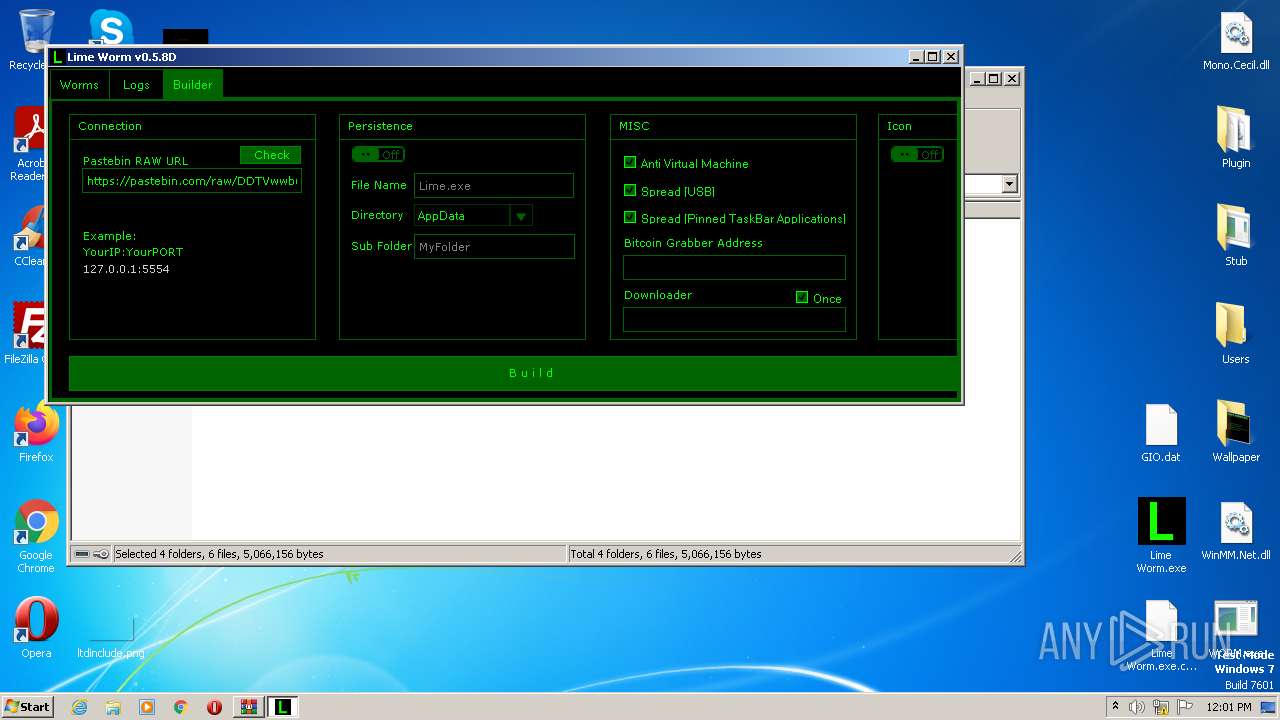Open the FileZilla desktop shortcut
1280x720 pixels.
click(30, 332)
